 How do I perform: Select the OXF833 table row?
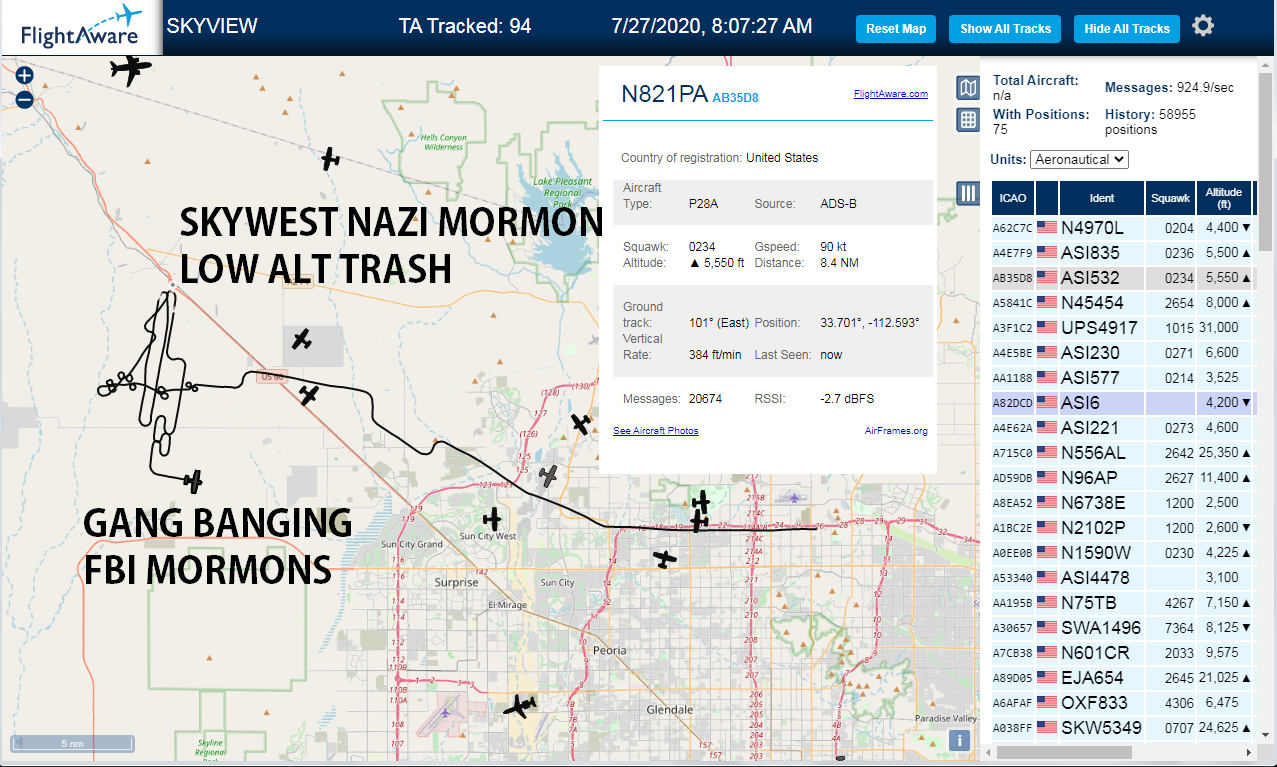pos(1123,703)
